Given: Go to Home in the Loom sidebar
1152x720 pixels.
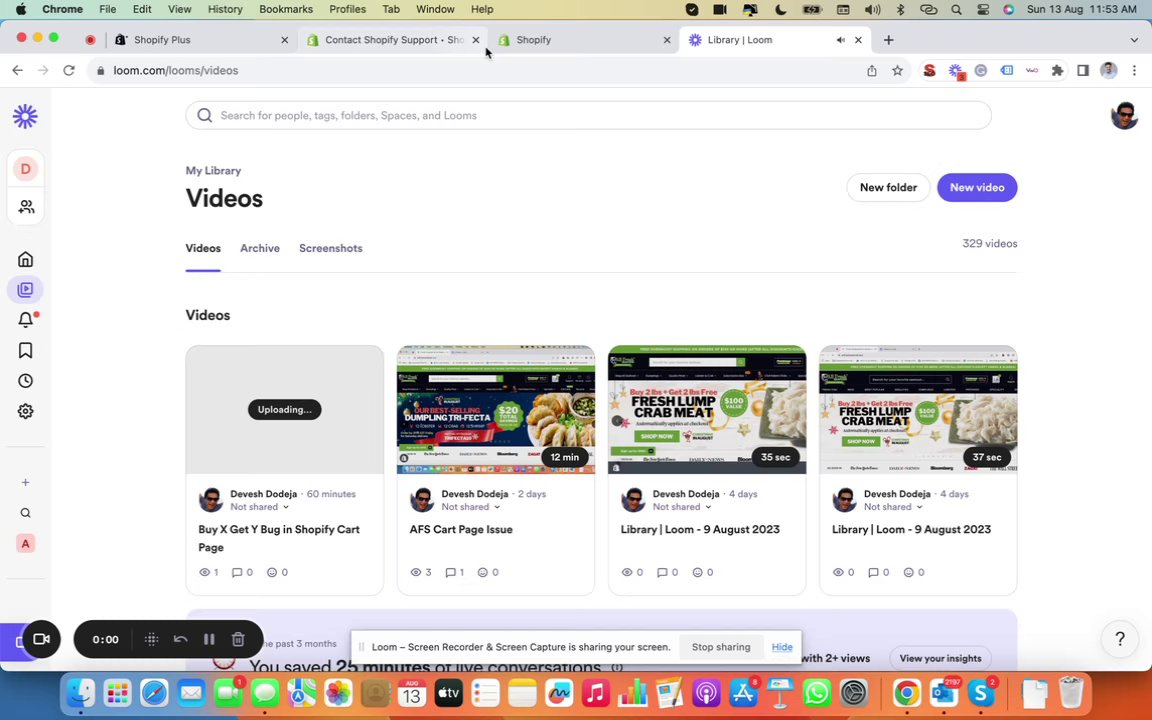Looking at the screenshot, I should (x=26, y=259).
